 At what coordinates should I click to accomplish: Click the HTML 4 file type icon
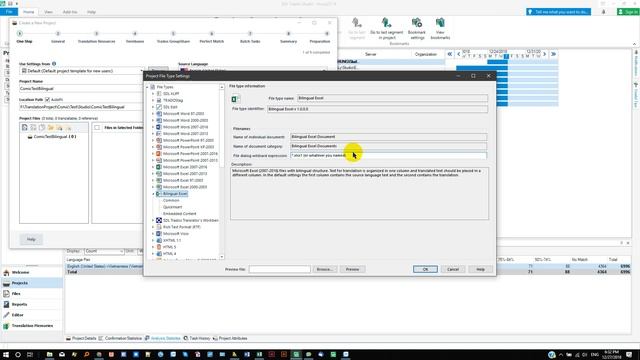(159, 253)
